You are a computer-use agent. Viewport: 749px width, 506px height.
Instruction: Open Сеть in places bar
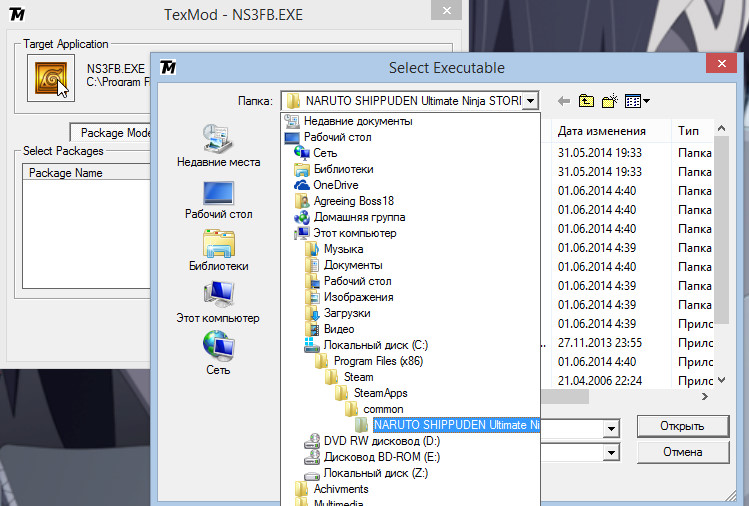(x=218, y=354)
